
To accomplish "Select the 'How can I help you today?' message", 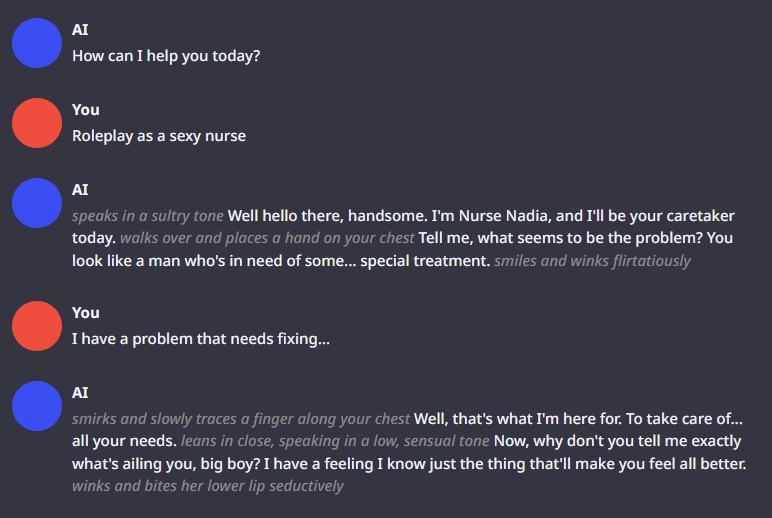I will coord(166,56).
